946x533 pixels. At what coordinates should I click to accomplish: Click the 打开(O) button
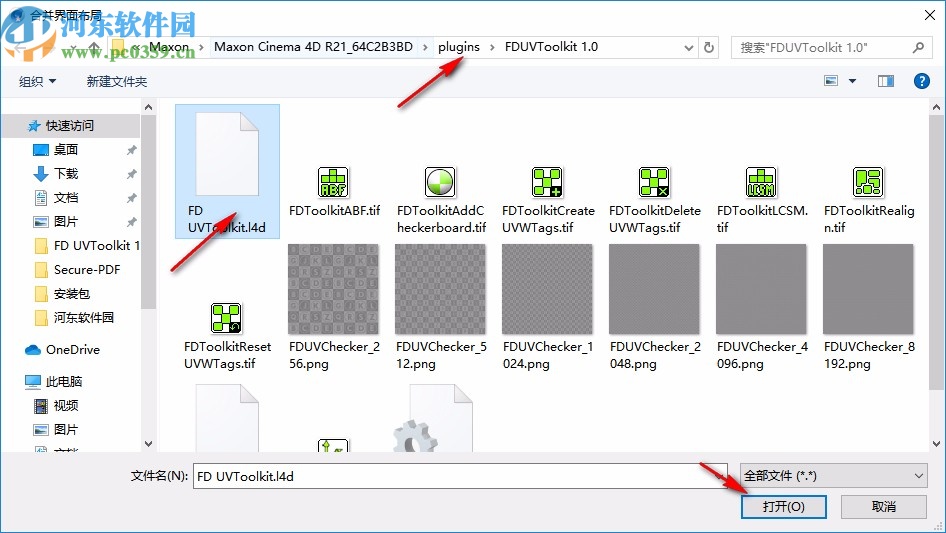pyautogui.click(x=783, y=506)
